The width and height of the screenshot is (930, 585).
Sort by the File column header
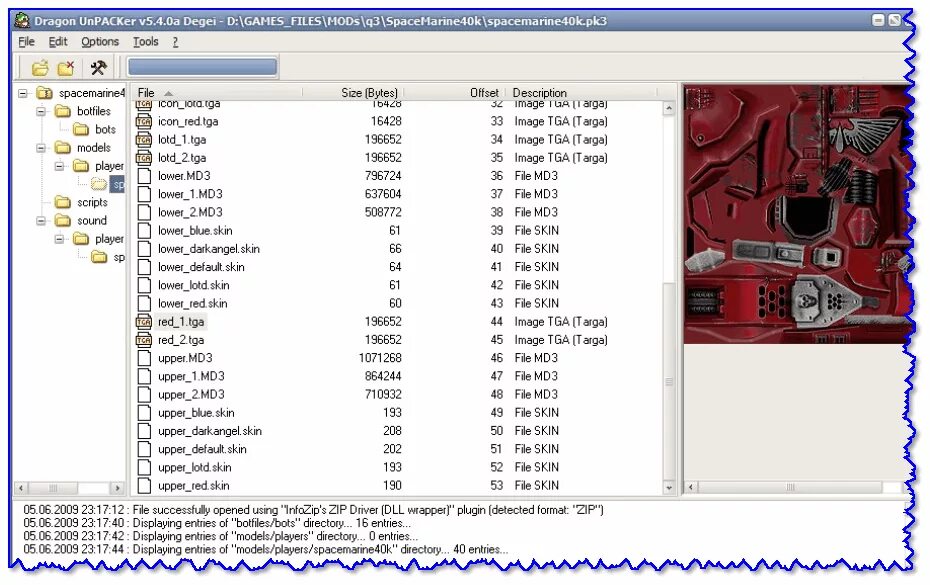[x=216, y=93]
